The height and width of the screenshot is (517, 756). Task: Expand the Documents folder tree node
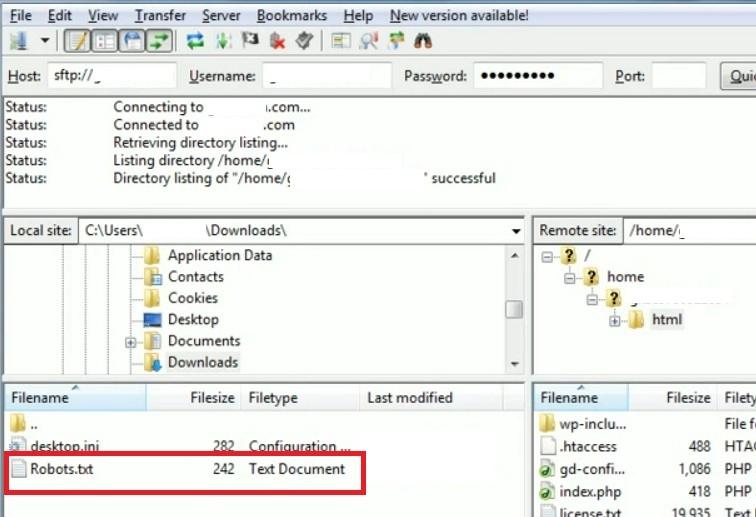coord(130,342)
